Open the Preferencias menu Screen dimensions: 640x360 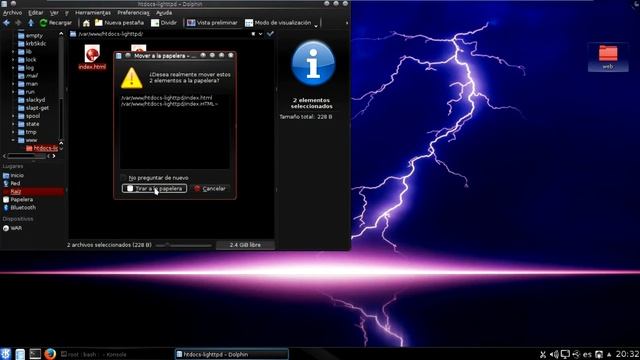(x=133, y=13)
